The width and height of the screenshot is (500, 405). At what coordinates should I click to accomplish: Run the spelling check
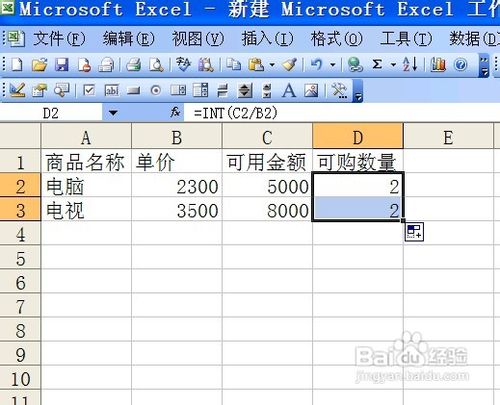click(x=183, y=64)
